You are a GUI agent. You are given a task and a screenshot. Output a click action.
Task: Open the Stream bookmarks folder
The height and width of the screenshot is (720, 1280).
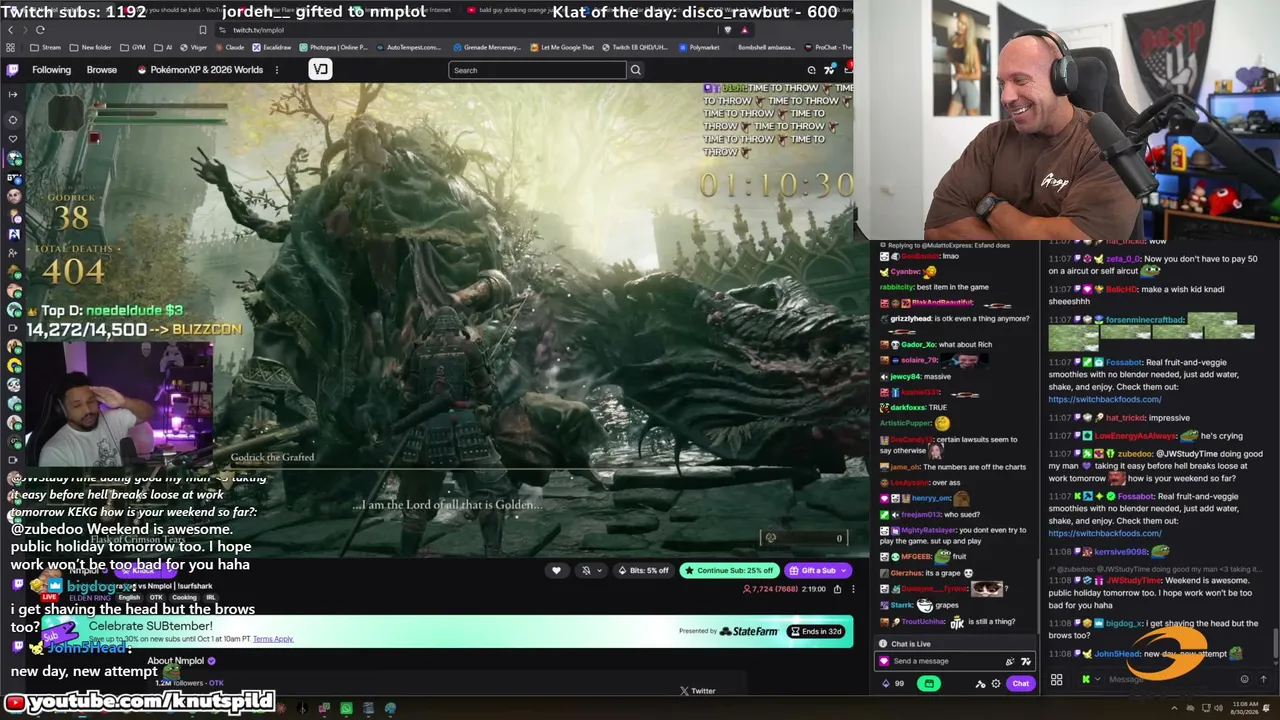46,47
